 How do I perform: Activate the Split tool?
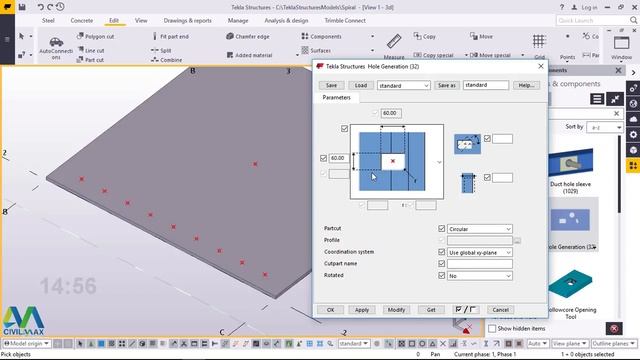161,50
